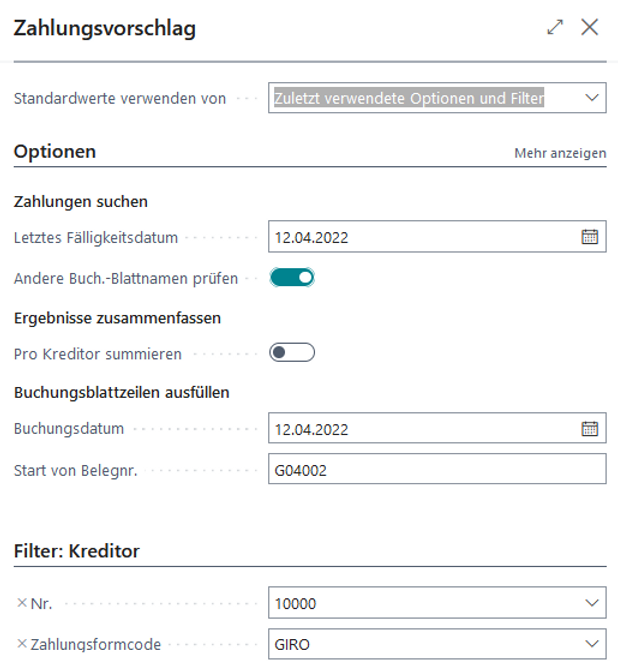This screenshot has width=618, height=665.
Task: Click the Letztes Fälligkeitsdatum date field
Action: point(420,237)
